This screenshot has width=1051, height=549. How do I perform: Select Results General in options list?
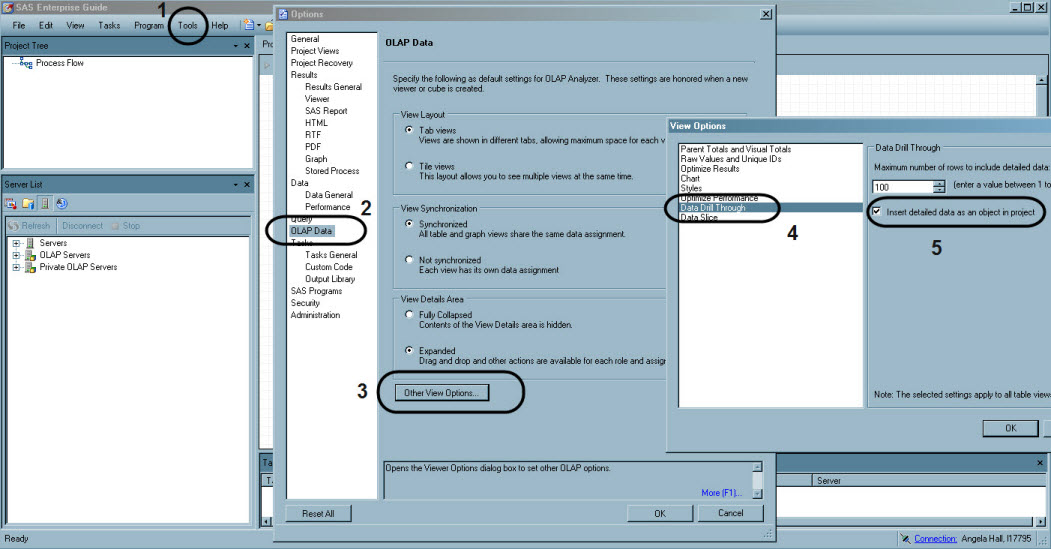333,87
